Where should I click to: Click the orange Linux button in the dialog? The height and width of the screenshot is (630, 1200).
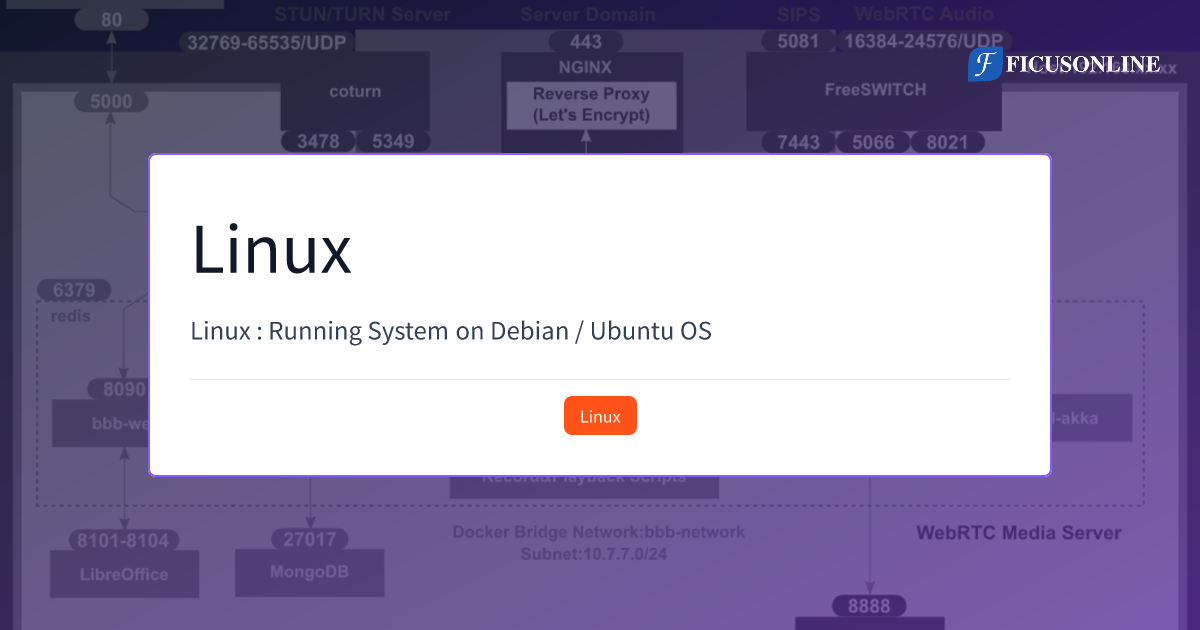(x=600, y=415)
